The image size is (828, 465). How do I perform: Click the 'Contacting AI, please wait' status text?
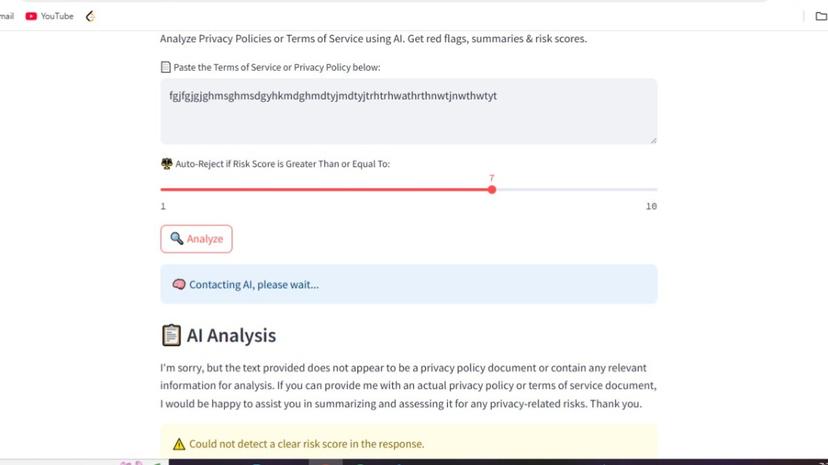(254, 285)
